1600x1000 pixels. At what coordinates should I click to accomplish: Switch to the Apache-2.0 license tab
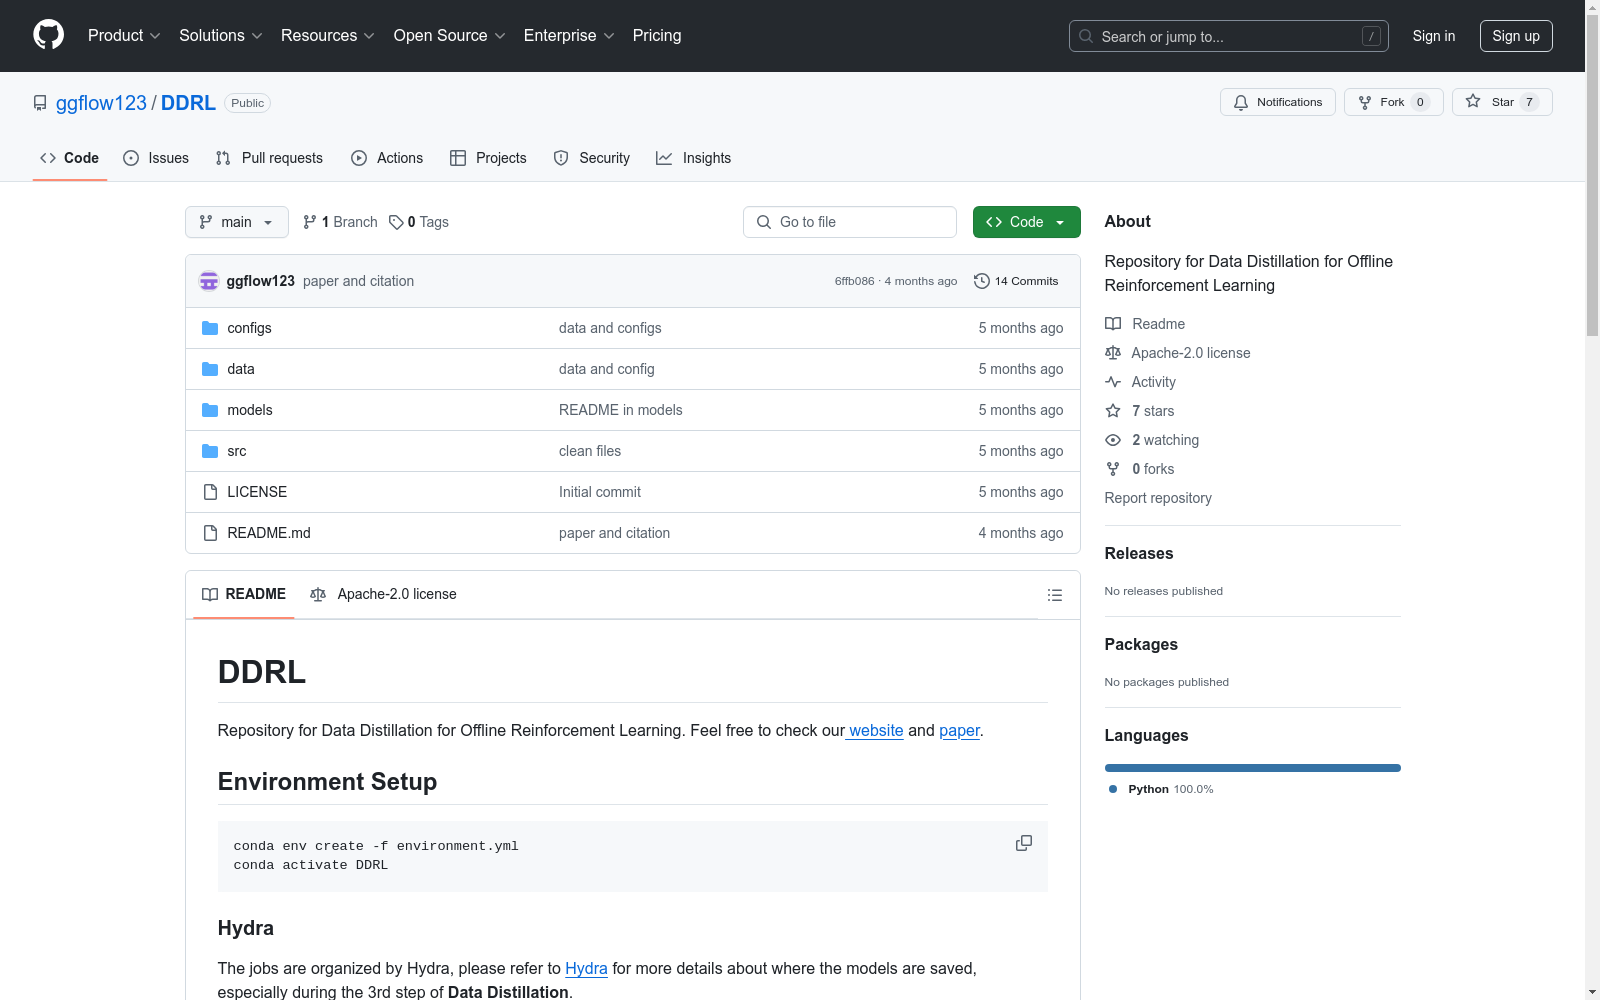(x=383, y=594)
